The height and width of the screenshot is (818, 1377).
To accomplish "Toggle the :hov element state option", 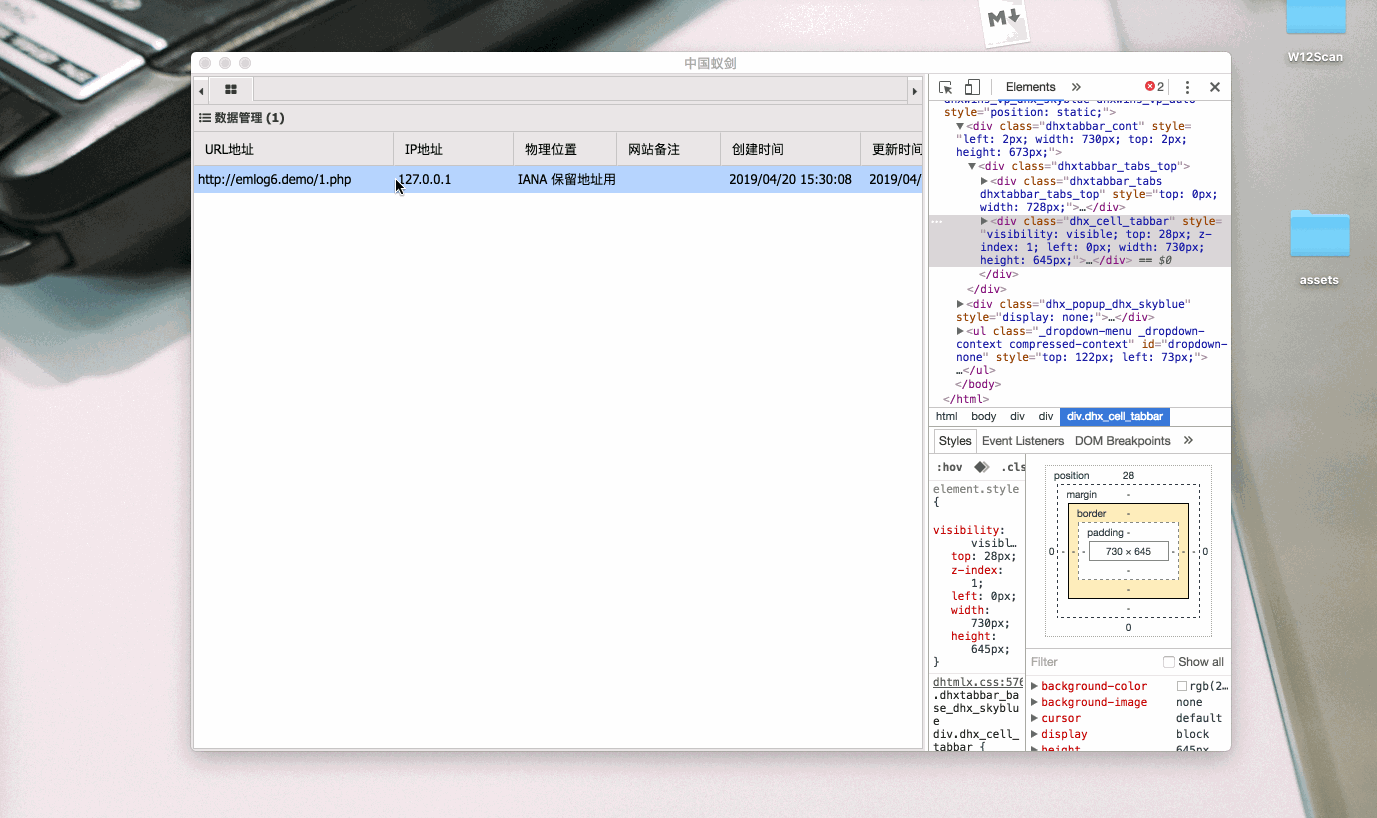I will click(949, 467).
